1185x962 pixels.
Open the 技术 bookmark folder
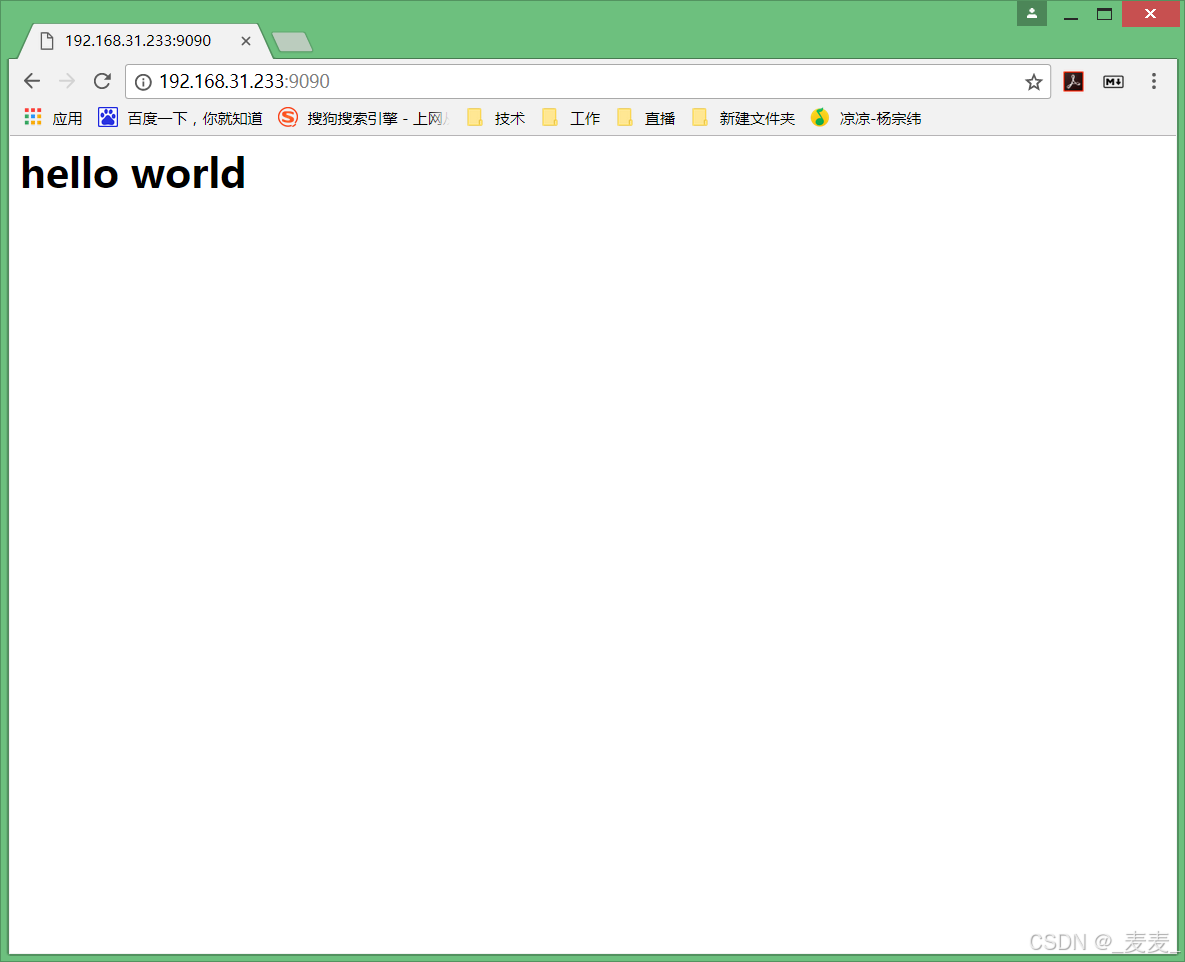pos(496,118)
